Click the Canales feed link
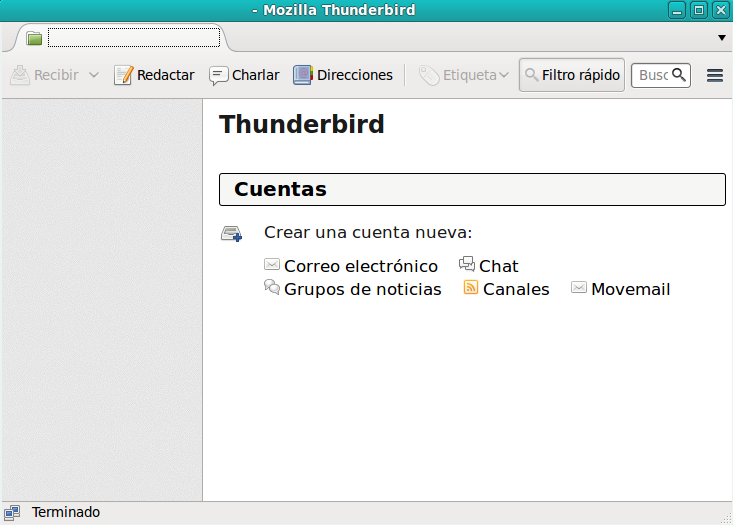 516,289
